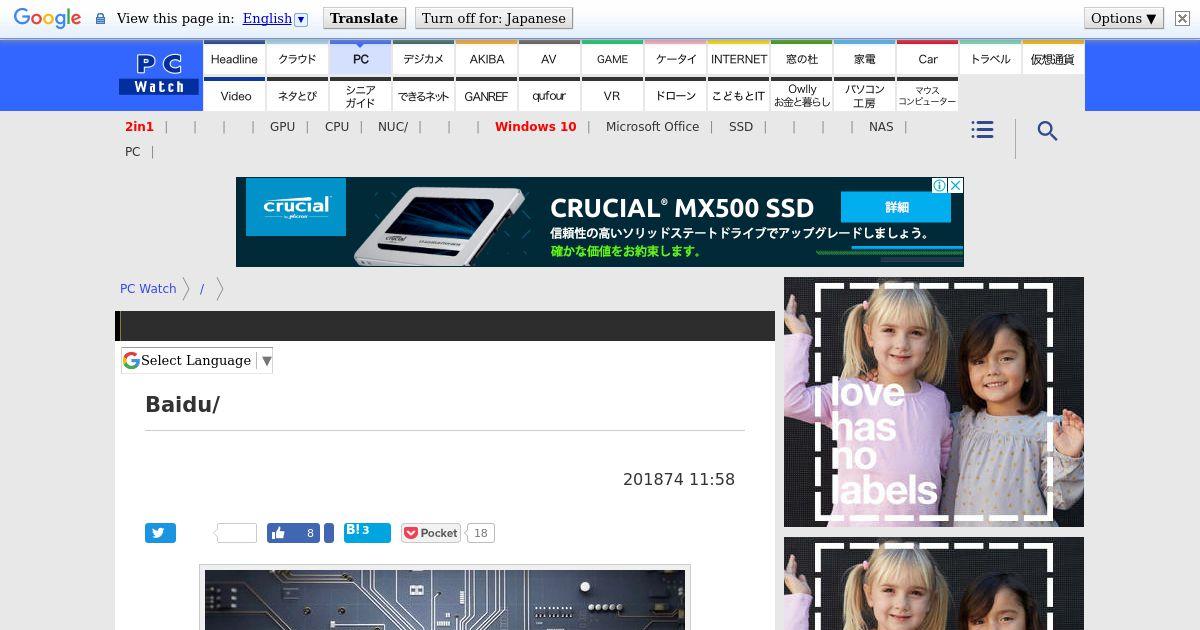Close the Crucial banner ad
This screenshot has width=1200, height=630.
[955, 185]
